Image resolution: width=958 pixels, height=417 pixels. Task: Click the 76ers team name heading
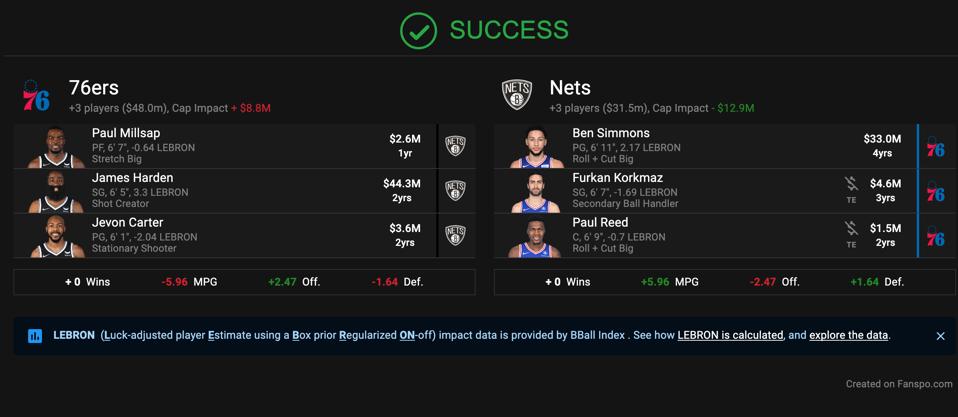(94, 88)
